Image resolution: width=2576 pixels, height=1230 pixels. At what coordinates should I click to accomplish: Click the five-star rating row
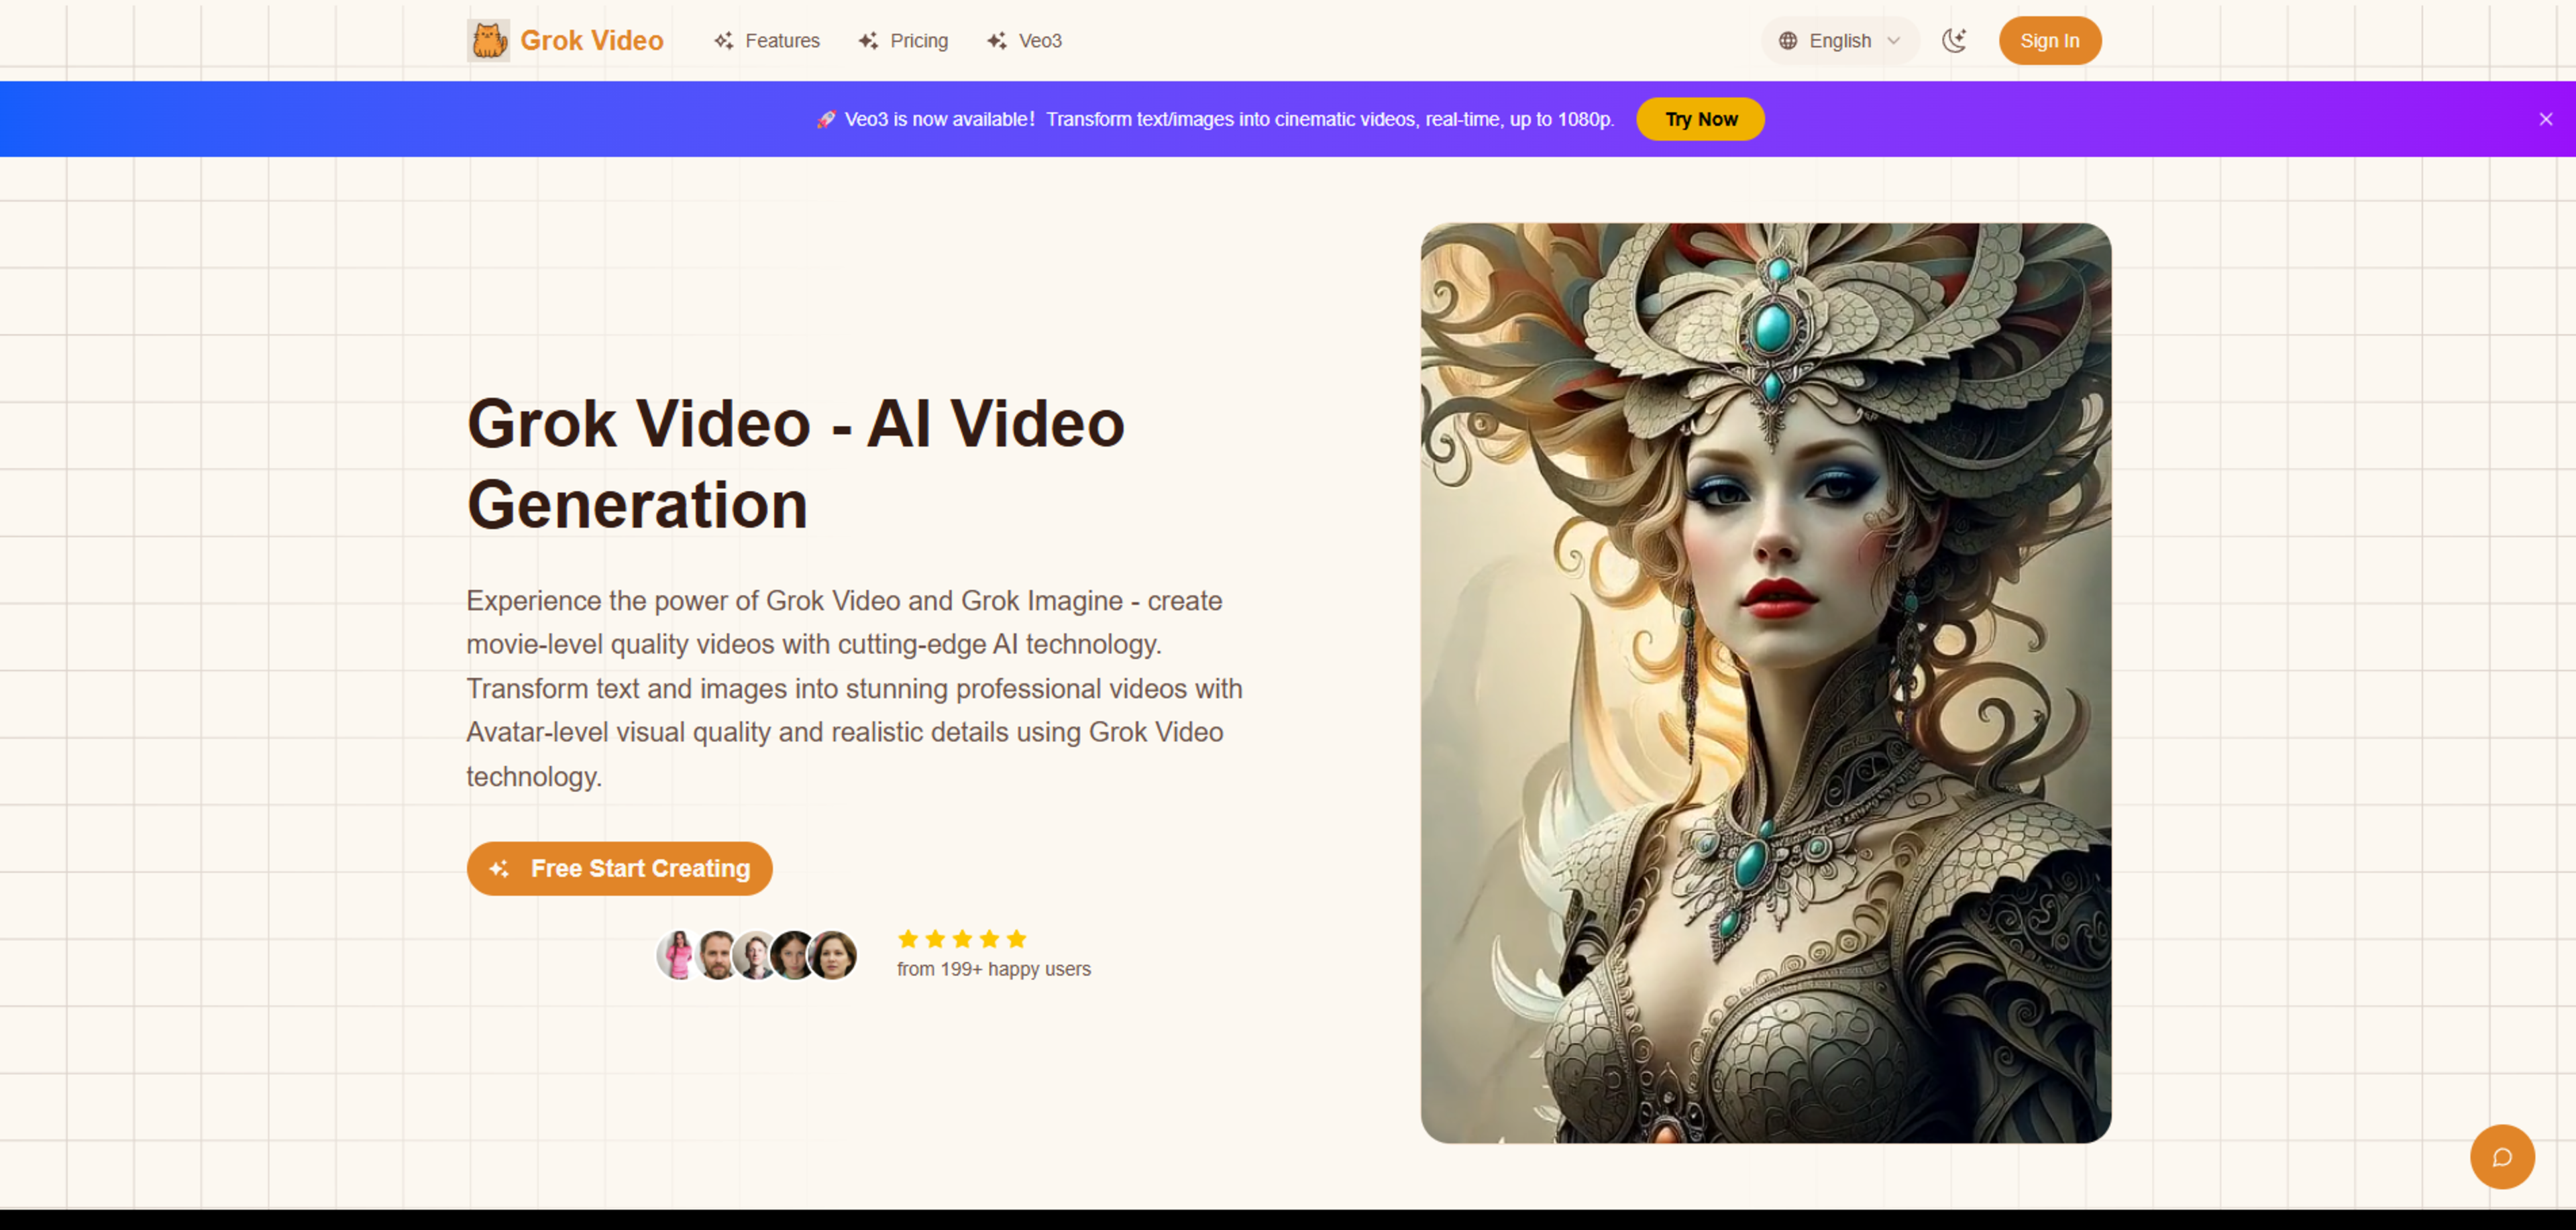click(x=961, y=938)
